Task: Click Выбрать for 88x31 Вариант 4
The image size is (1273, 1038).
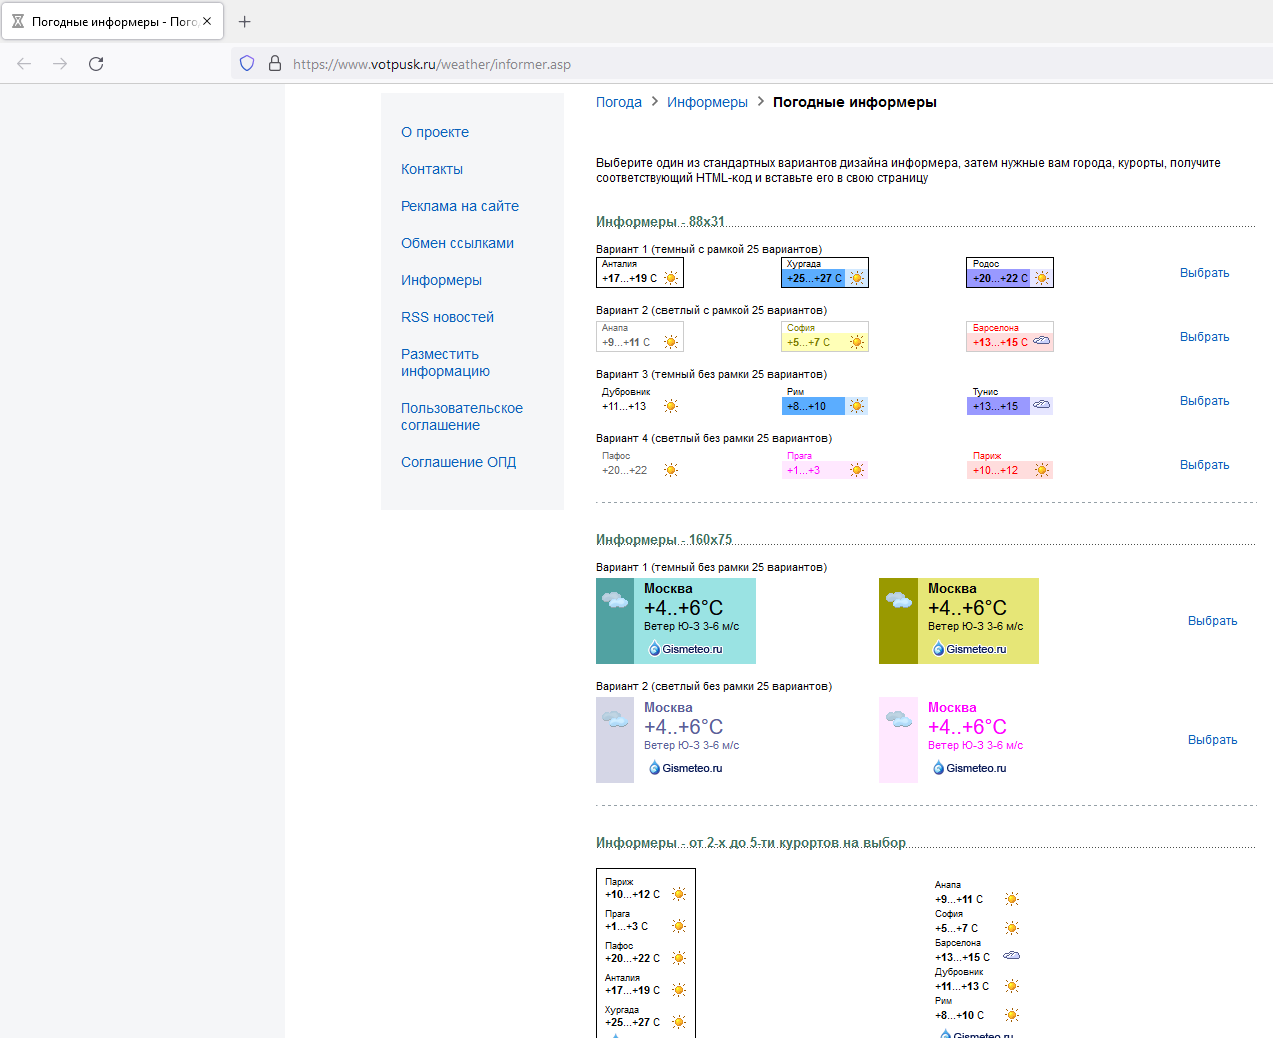Action: pyautogui.click(x=1204, y=465)
